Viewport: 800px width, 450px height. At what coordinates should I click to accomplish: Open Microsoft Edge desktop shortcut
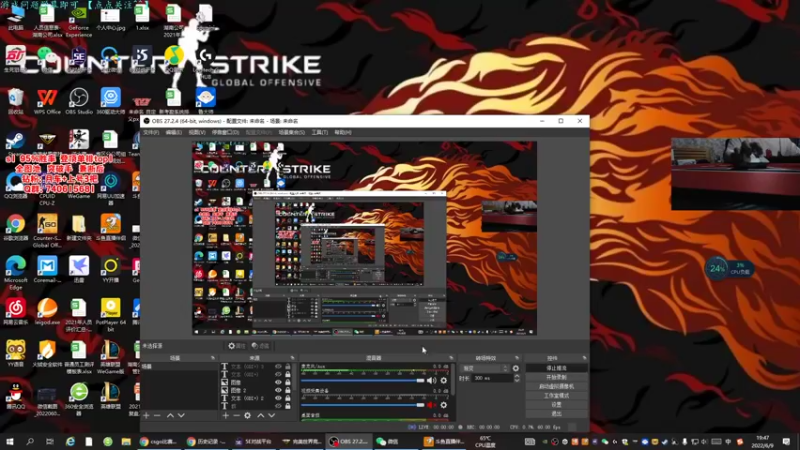tap(15, 273)
